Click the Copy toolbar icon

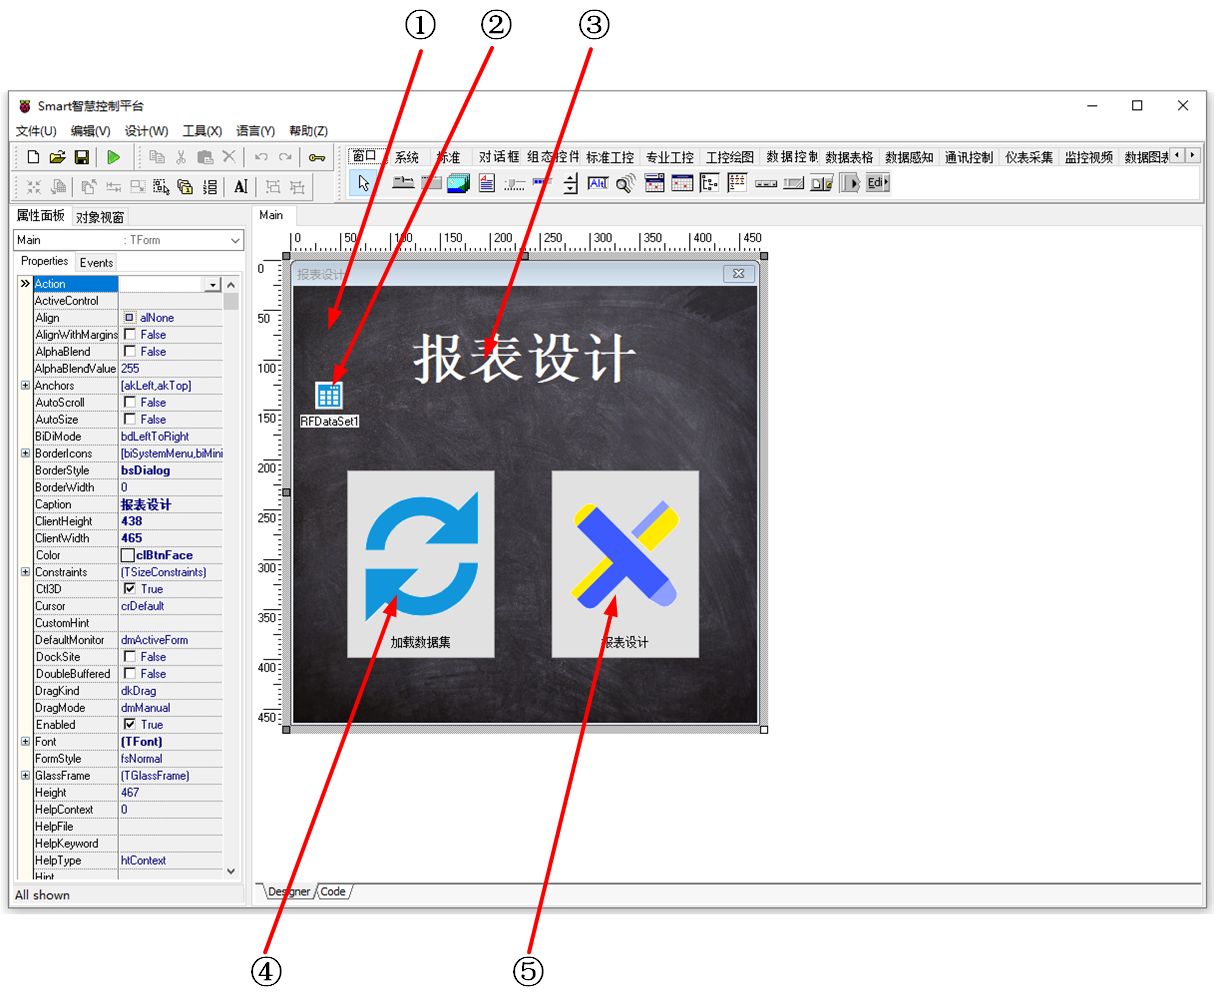(x=157, y=157)
